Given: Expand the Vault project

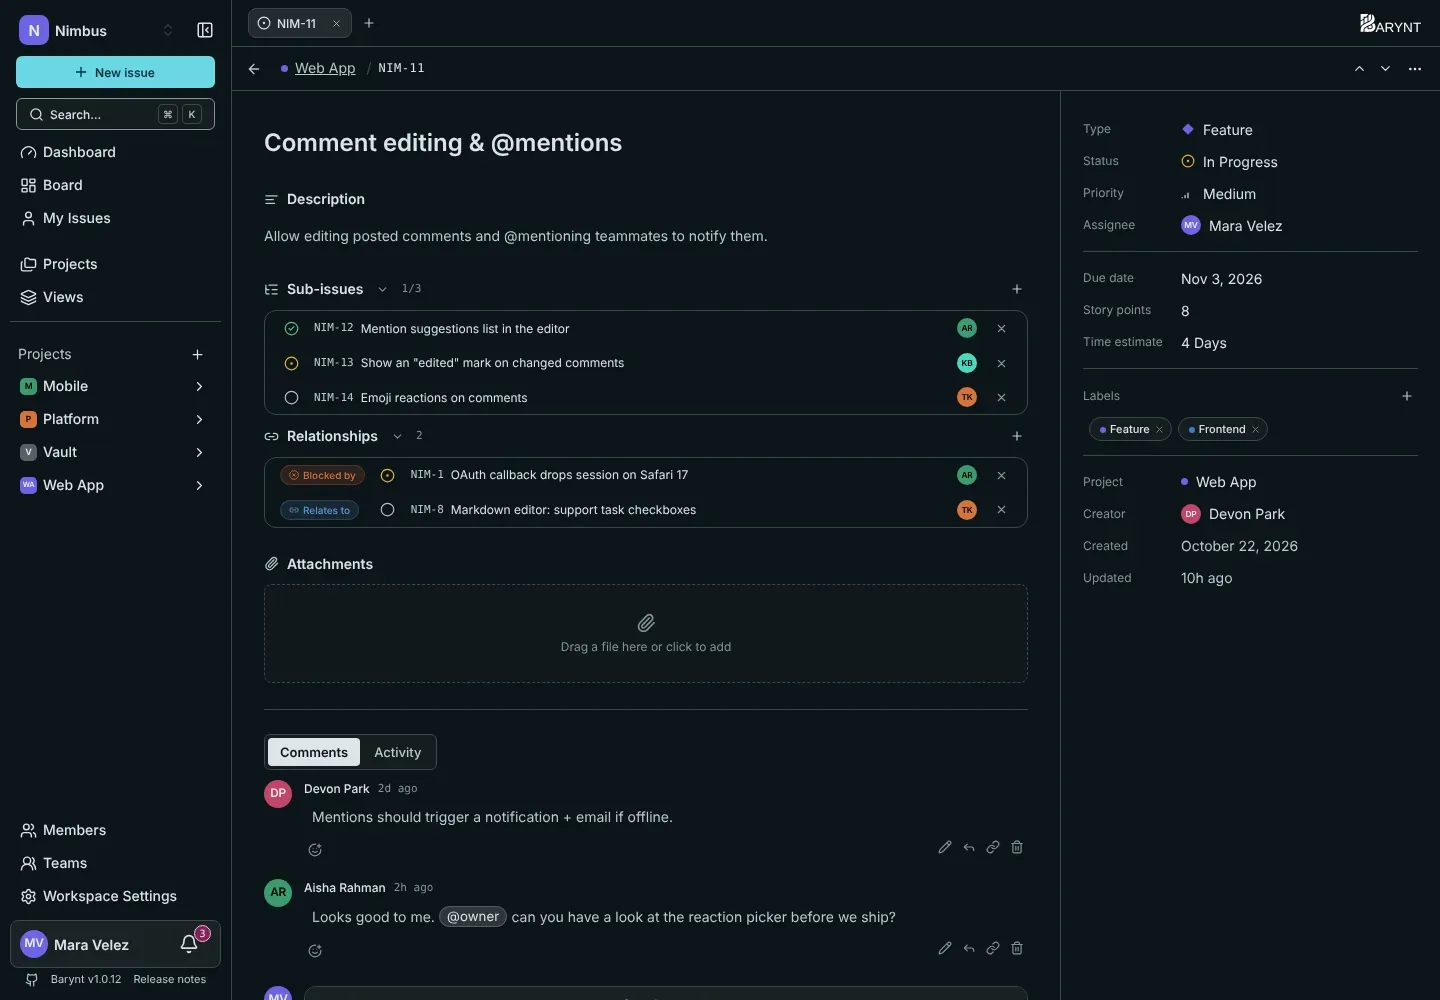Looking at the screenshot, I should click(199, 452).
